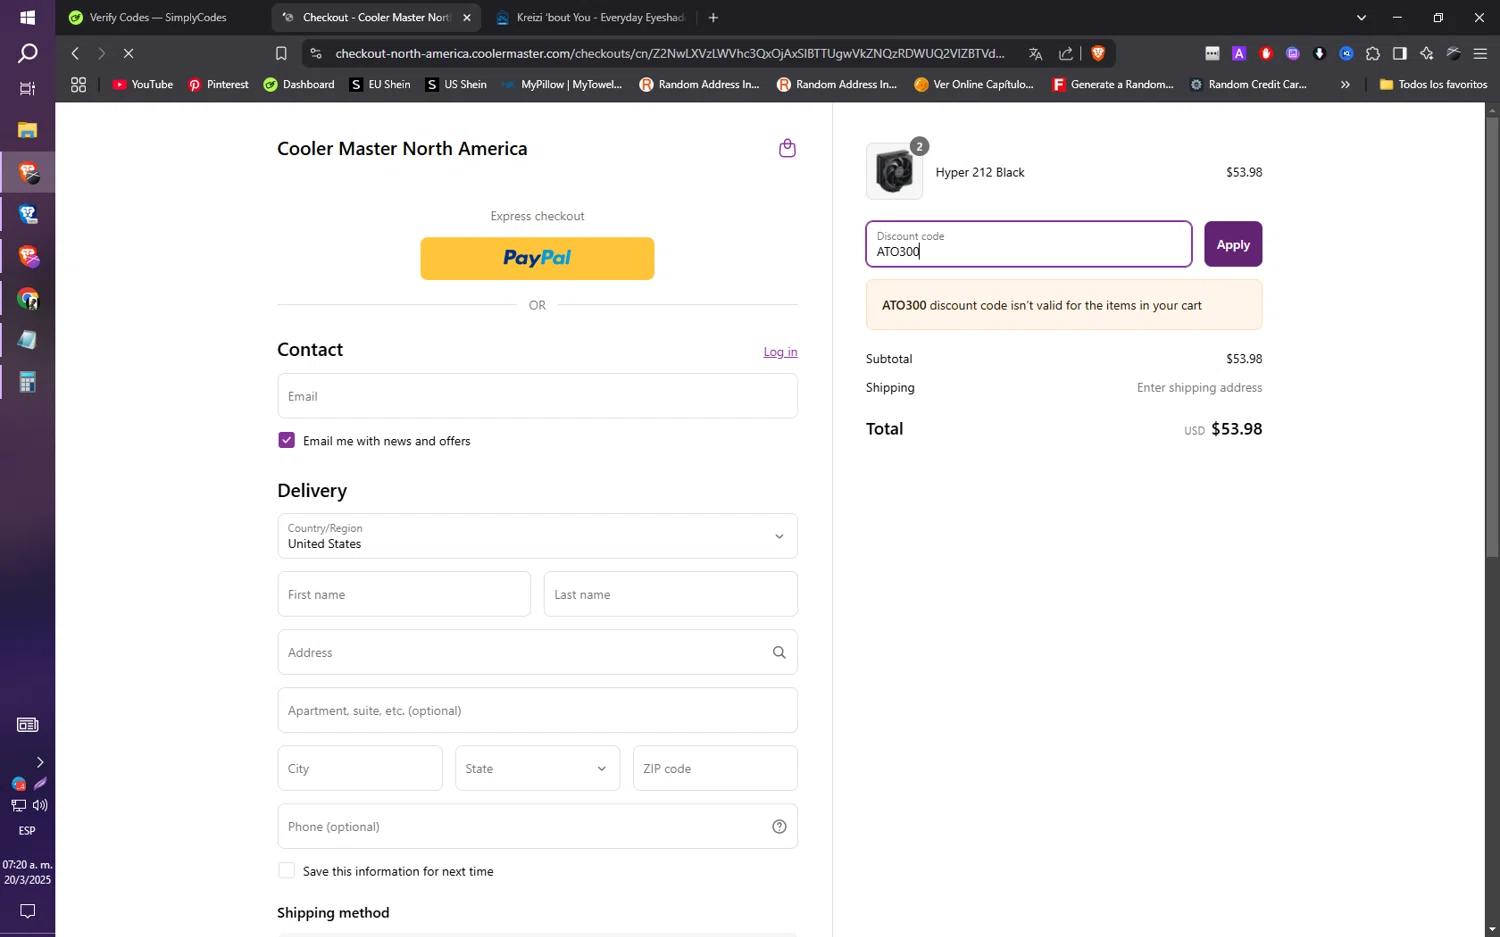Open the Extensions puzzle piece icon
Viewport: 1500px width, 937px height.
tap(1373, 53)
